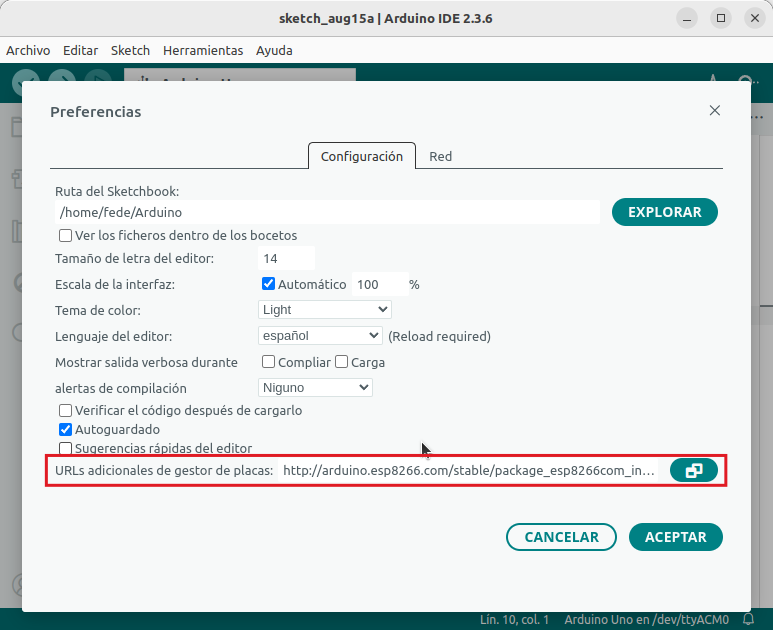Open the Herramientas menu

pyautogui.click(x=203, y=50)
